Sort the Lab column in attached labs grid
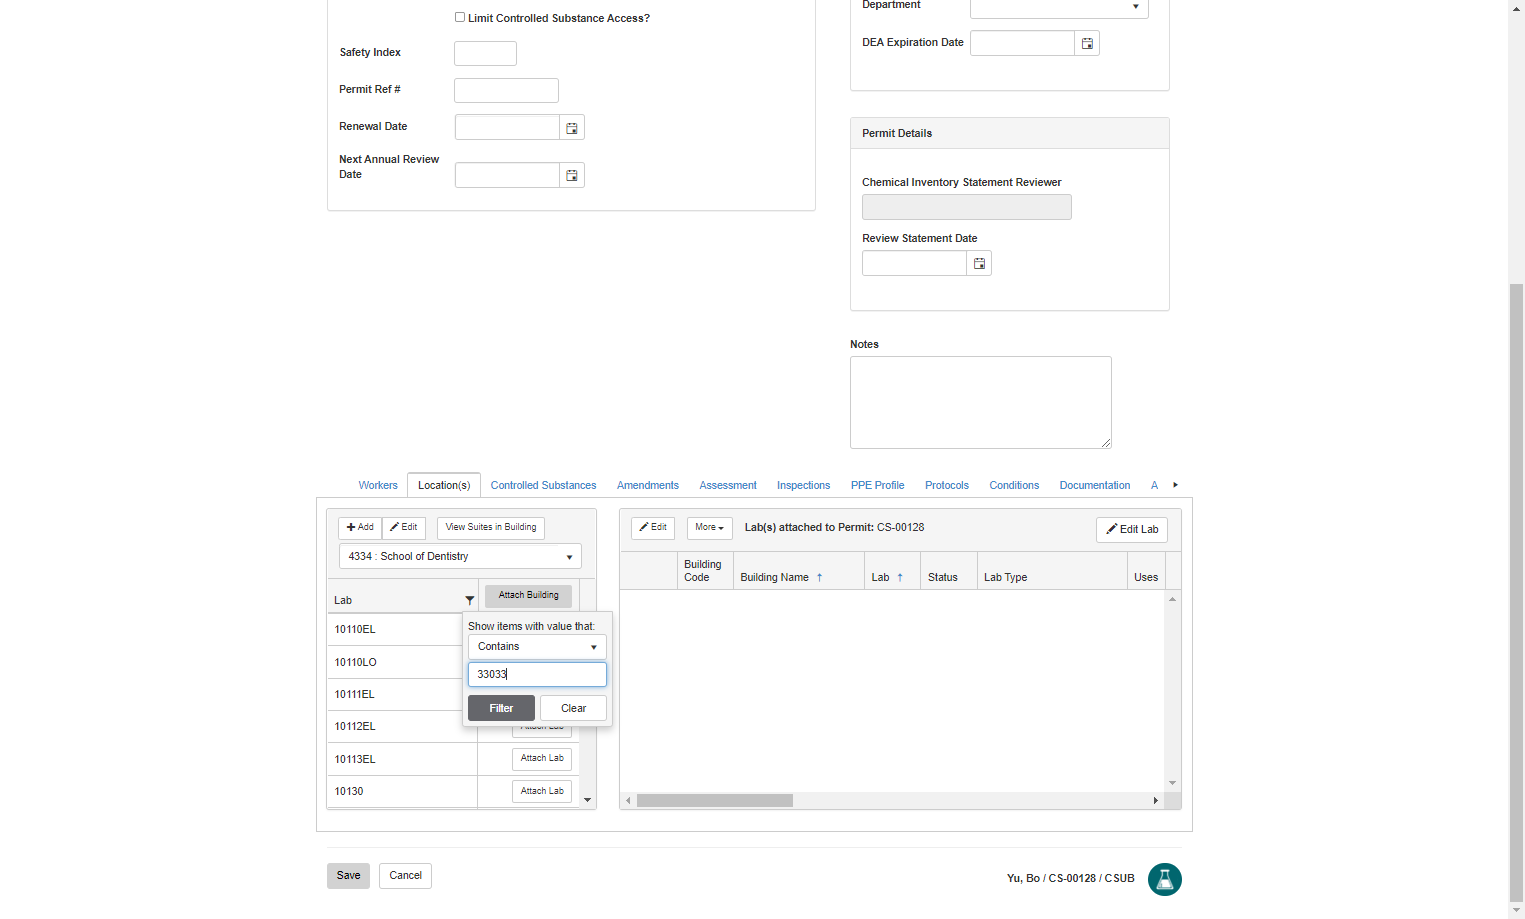 pyautogui.click(x=900, y=578)
